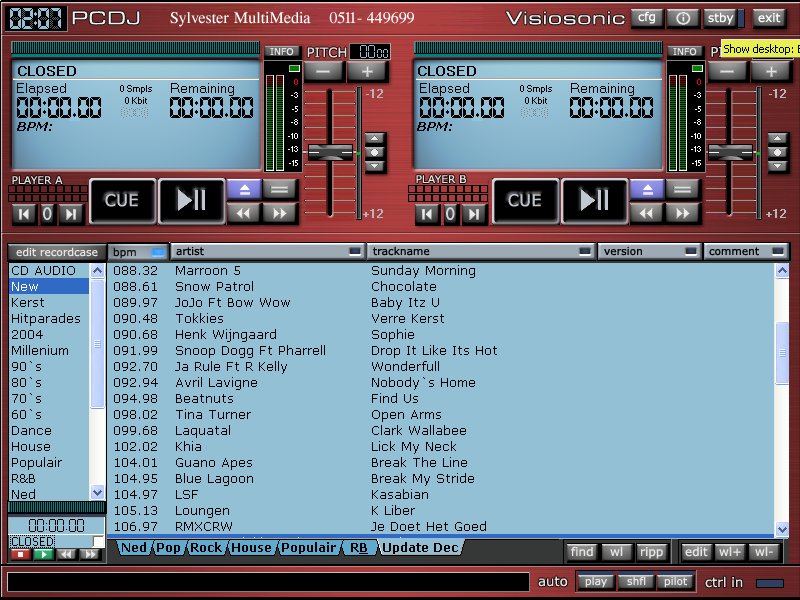Viewport: 800px width, 600px height.
Task: Fast-forward Player A with double-right arrows
Action: [280, 213]
